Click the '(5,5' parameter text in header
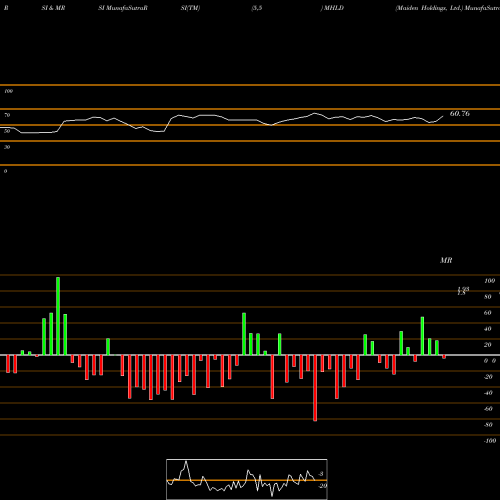The height and width of the screenshot is (500, 500). click(257, 8)
